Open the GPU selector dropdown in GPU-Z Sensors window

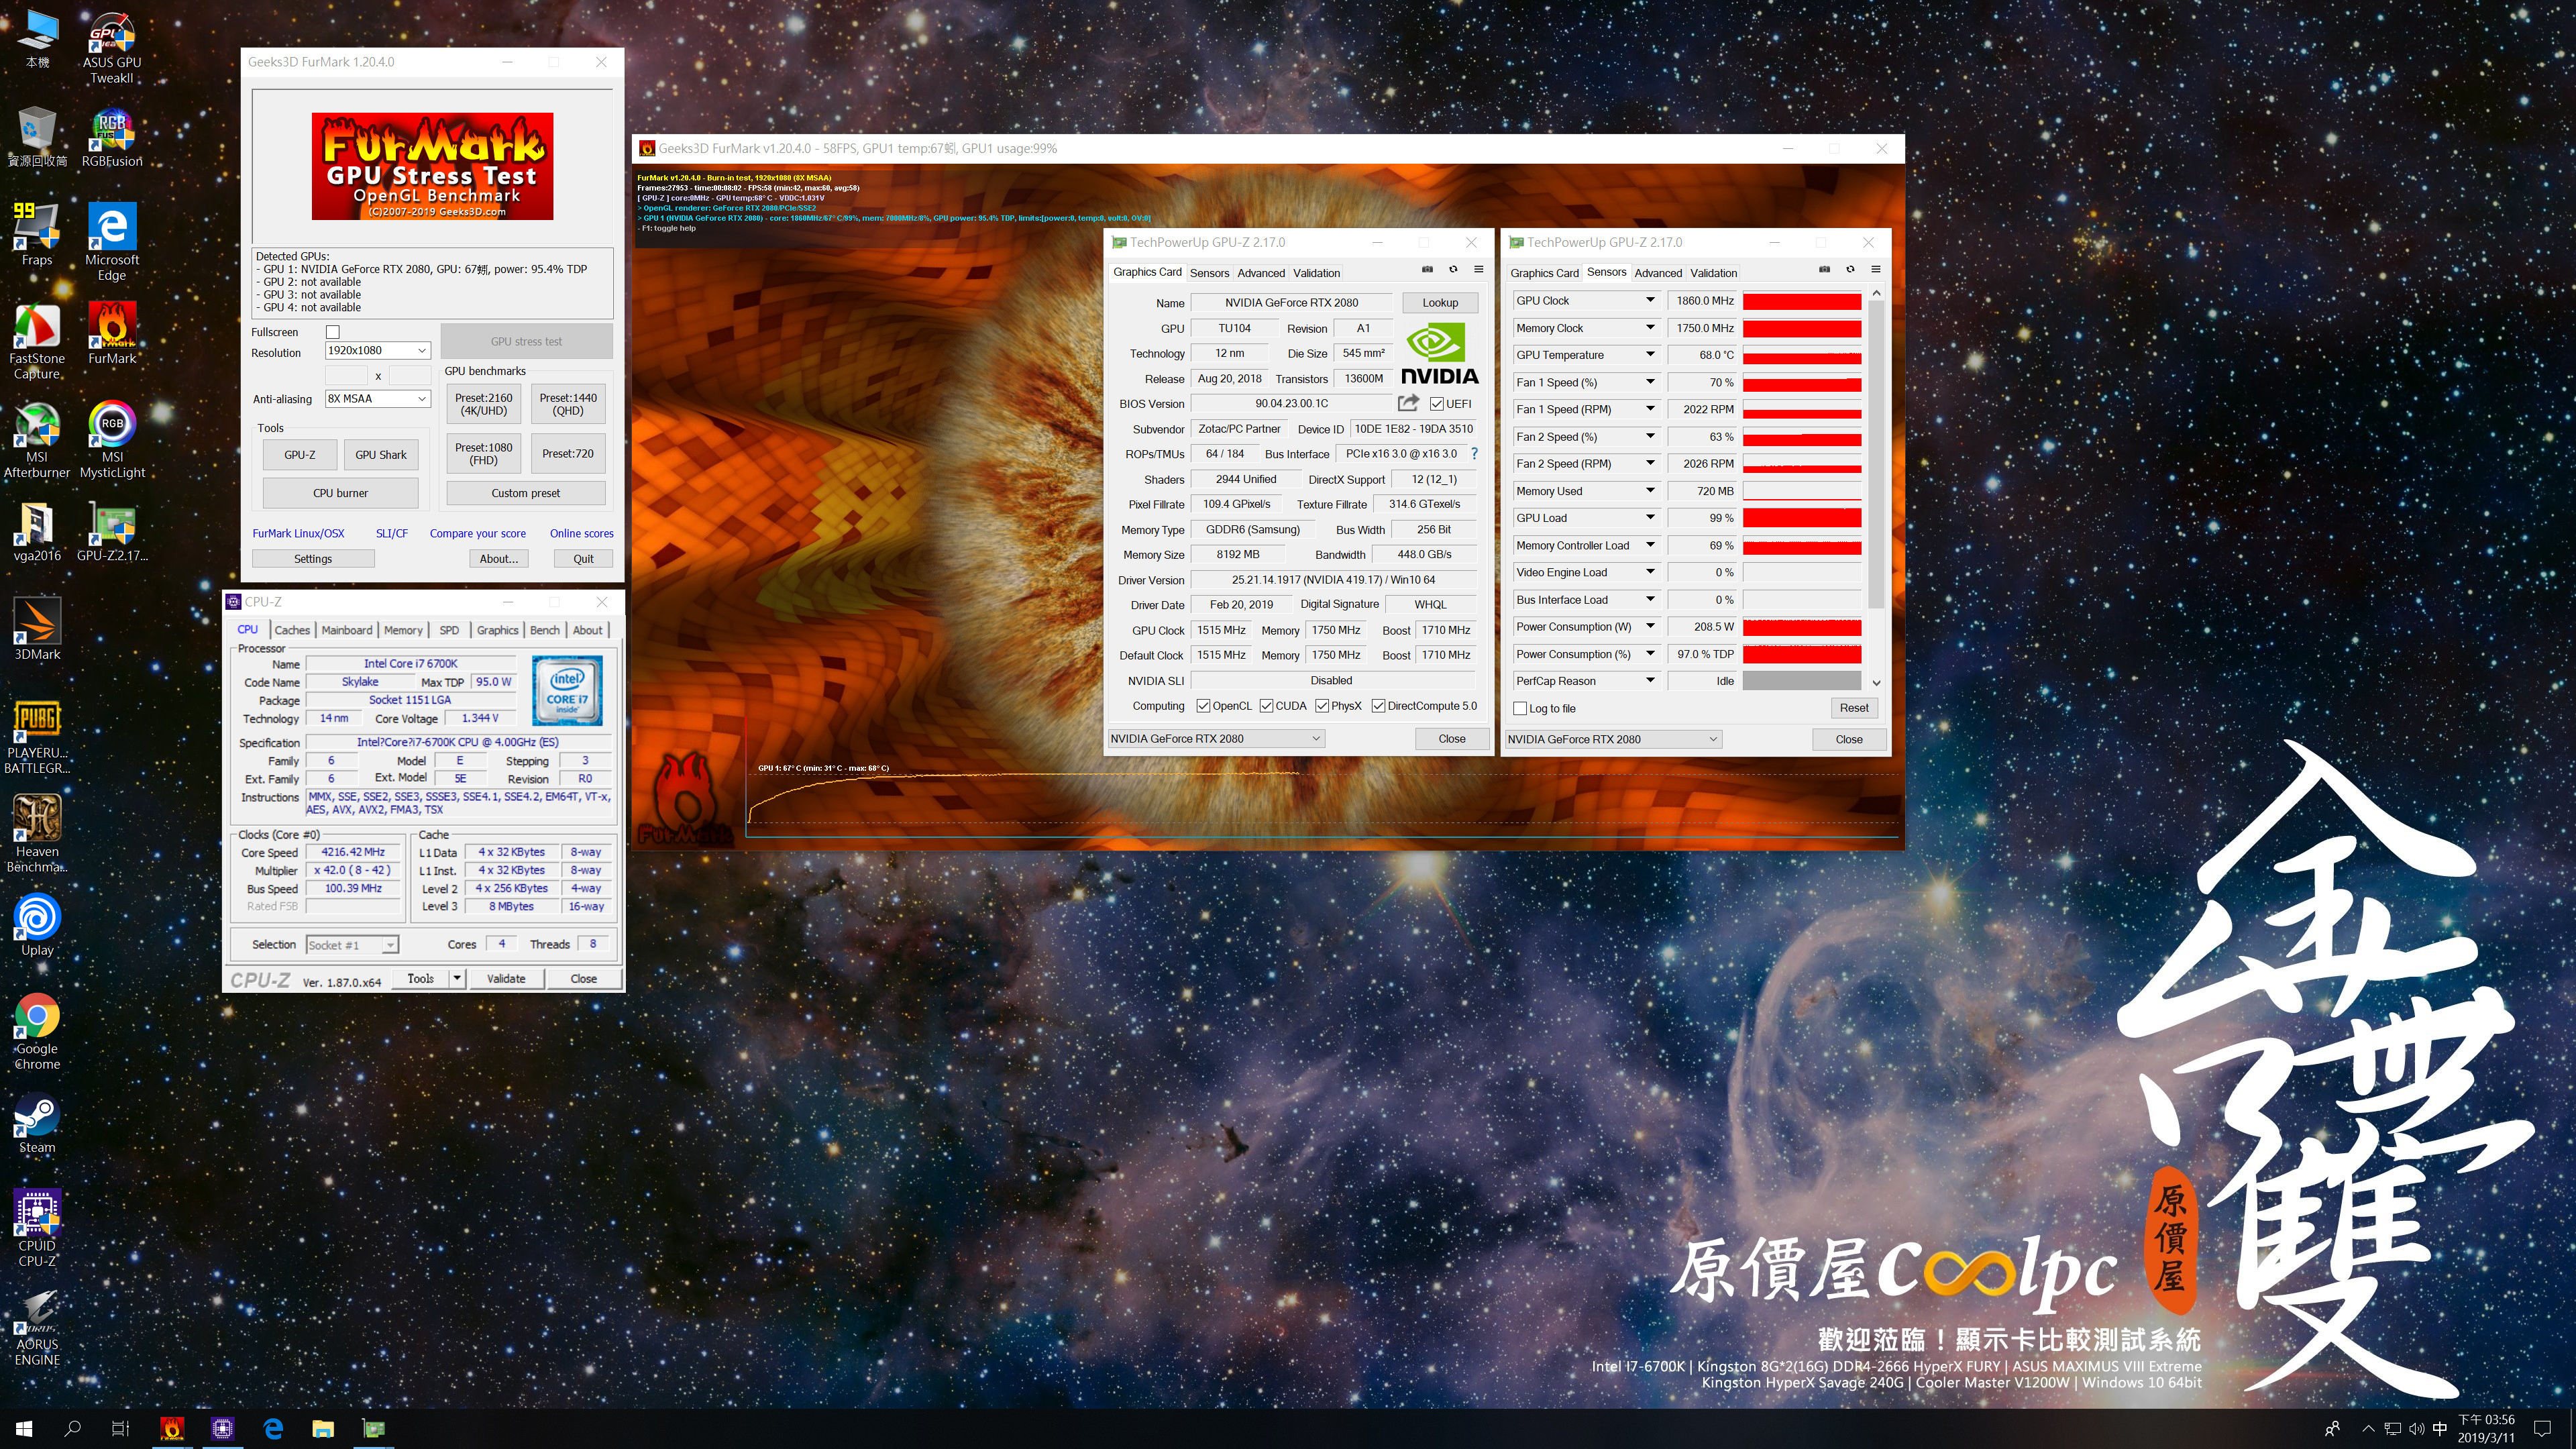tap(1613, 740)
